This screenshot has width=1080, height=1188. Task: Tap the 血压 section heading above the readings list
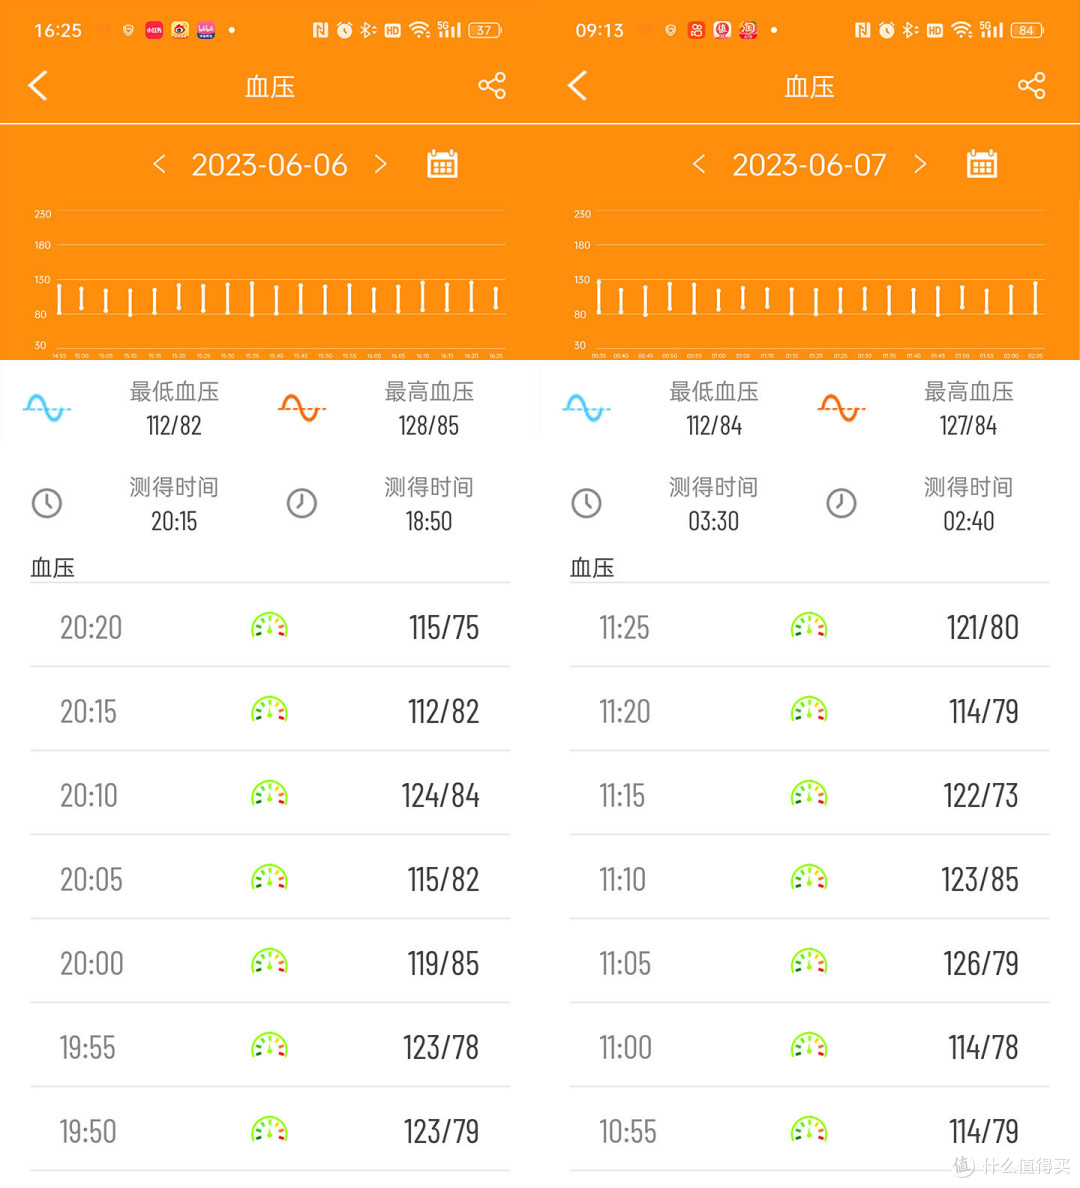coord(52,567)
